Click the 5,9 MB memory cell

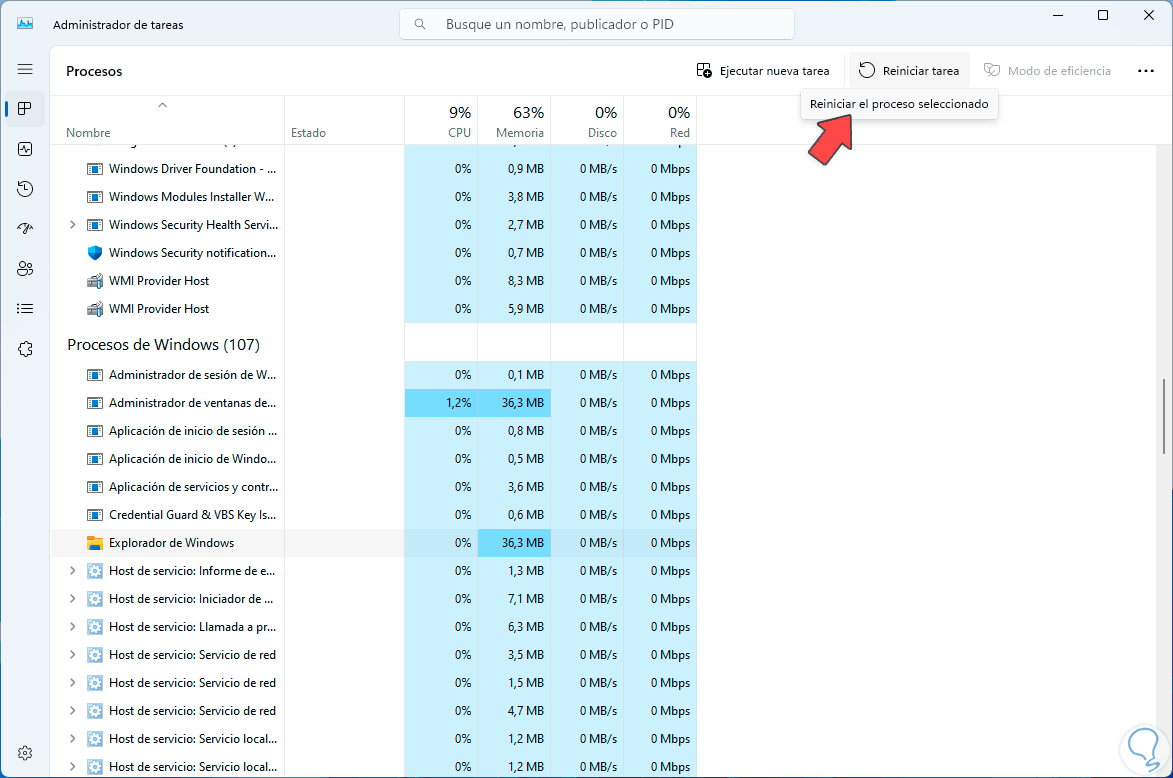[514, 309]
